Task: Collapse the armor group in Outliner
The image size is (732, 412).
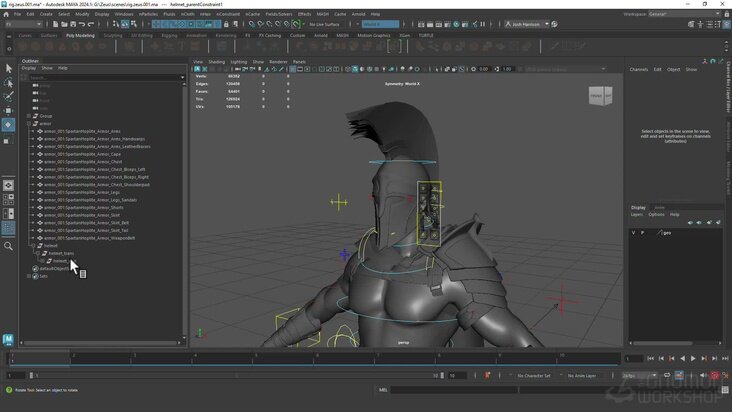Action: click(29, 124)
